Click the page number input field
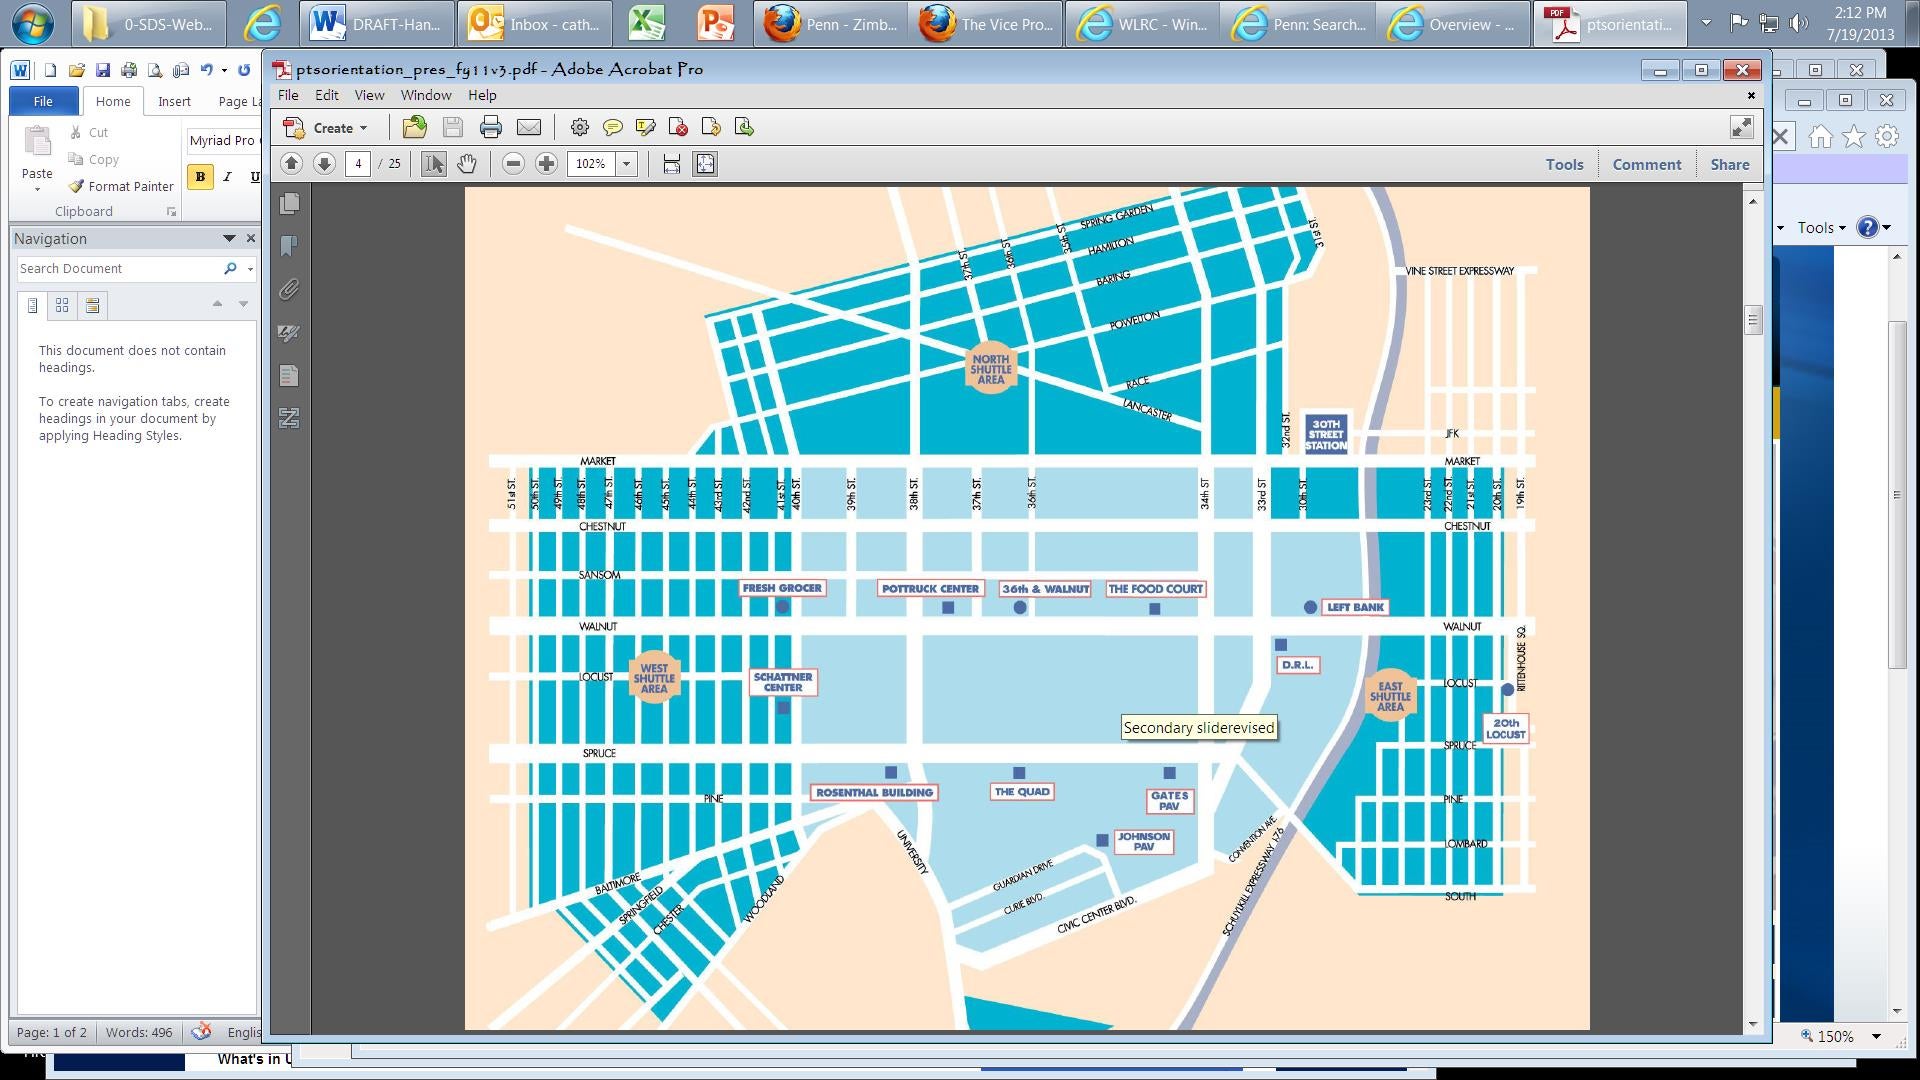Image resolution: width=1920 pixels, height=1080 pixels. pyautogui.click(x=358, y=164)
